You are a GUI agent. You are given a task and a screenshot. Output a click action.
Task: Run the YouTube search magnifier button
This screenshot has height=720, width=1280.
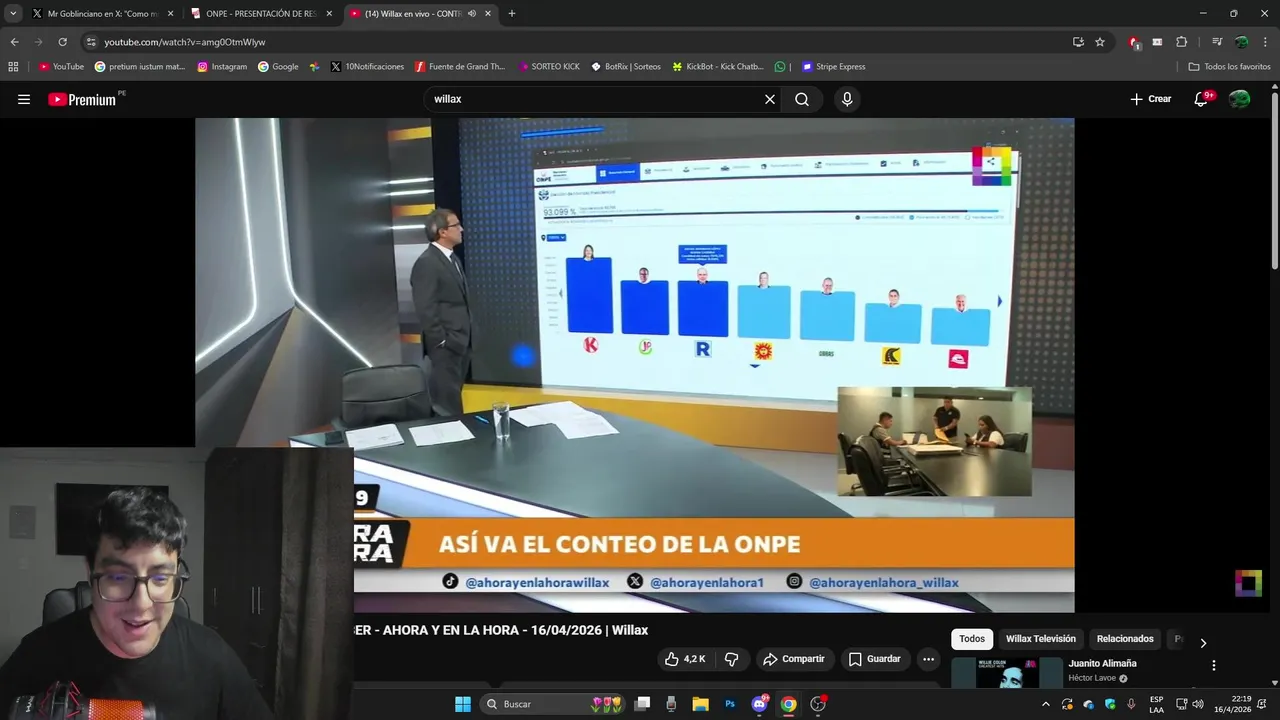pyautogui.click(x=802, y=99)
